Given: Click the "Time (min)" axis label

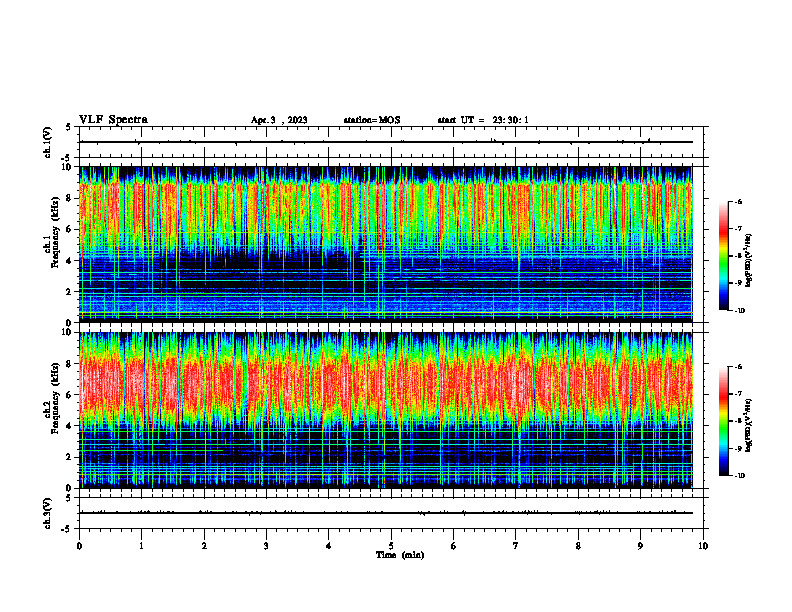Looking at the screenshot, I should pos(400,555).
